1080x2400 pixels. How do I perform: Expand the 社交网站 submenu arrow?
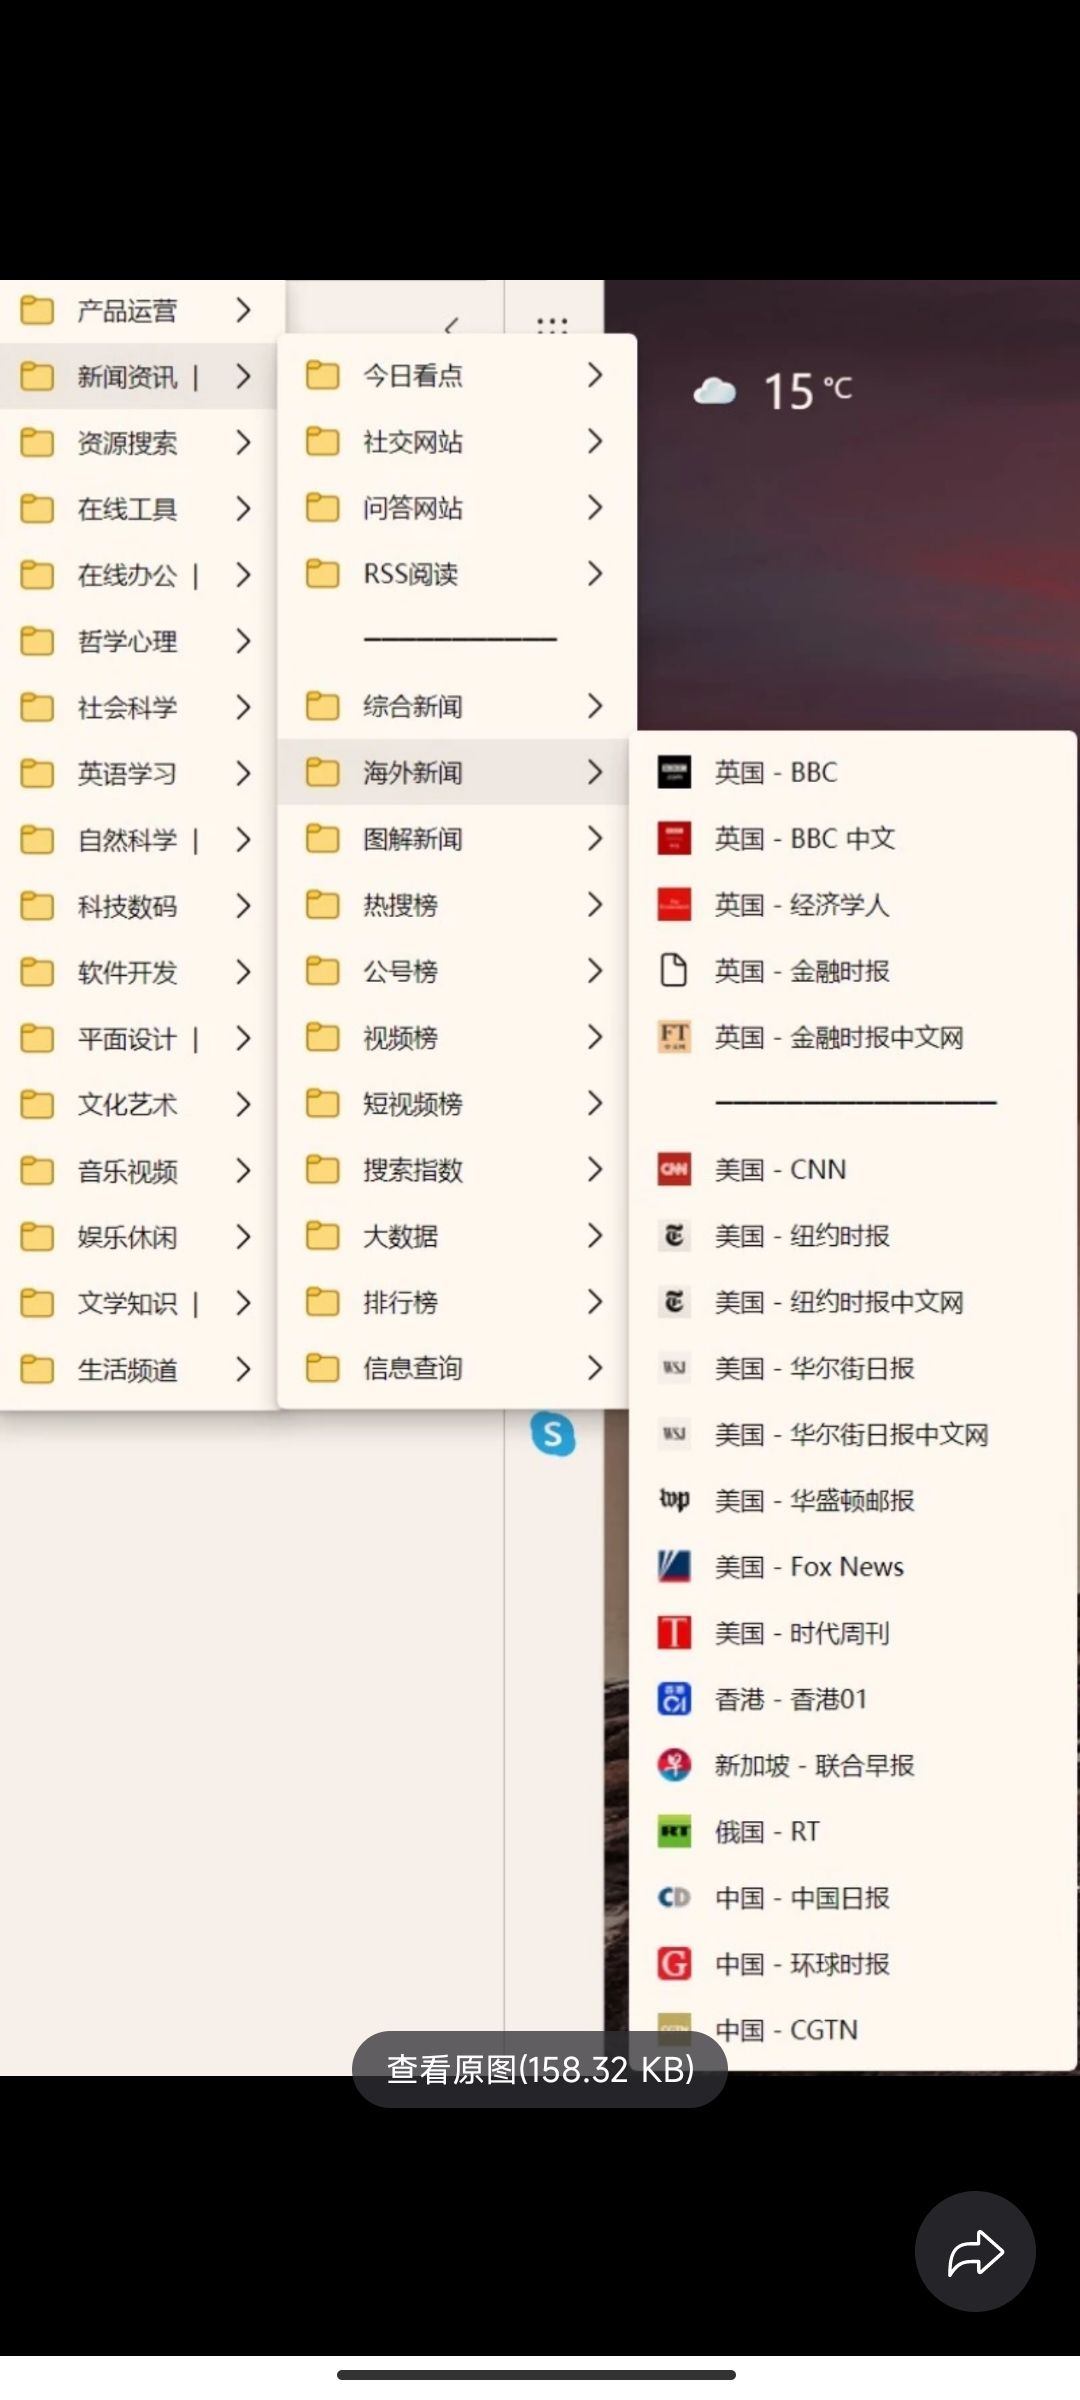pos(595,441)
